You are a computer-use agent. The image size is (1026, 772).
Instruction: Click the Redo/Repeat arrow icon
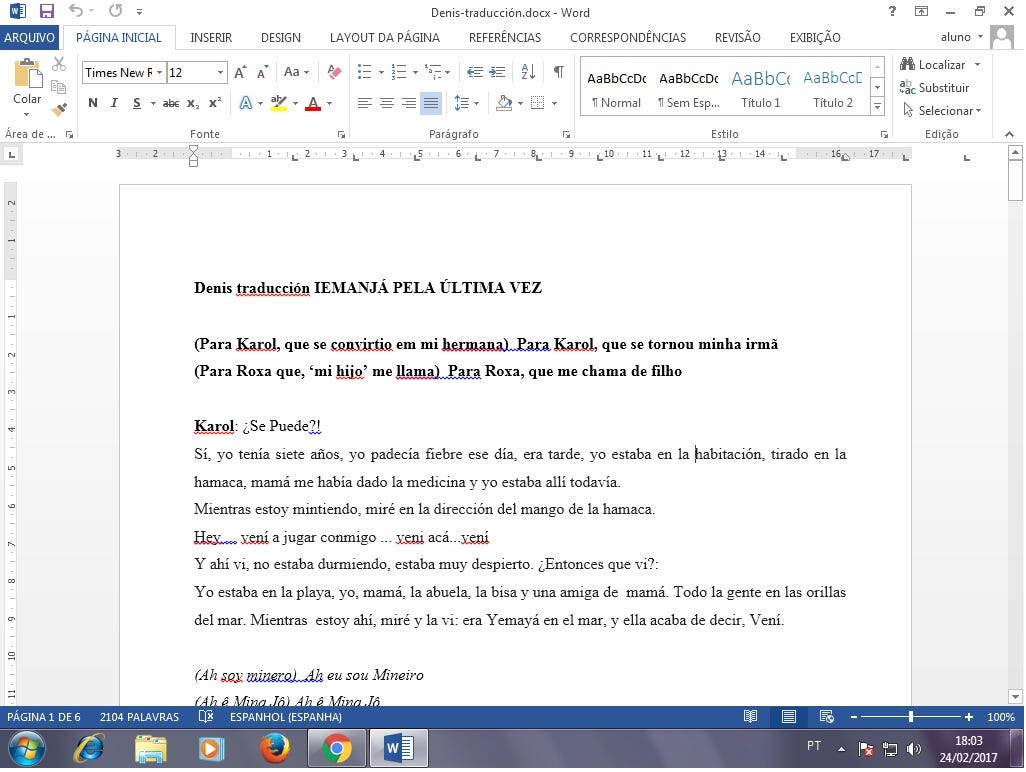116,10
